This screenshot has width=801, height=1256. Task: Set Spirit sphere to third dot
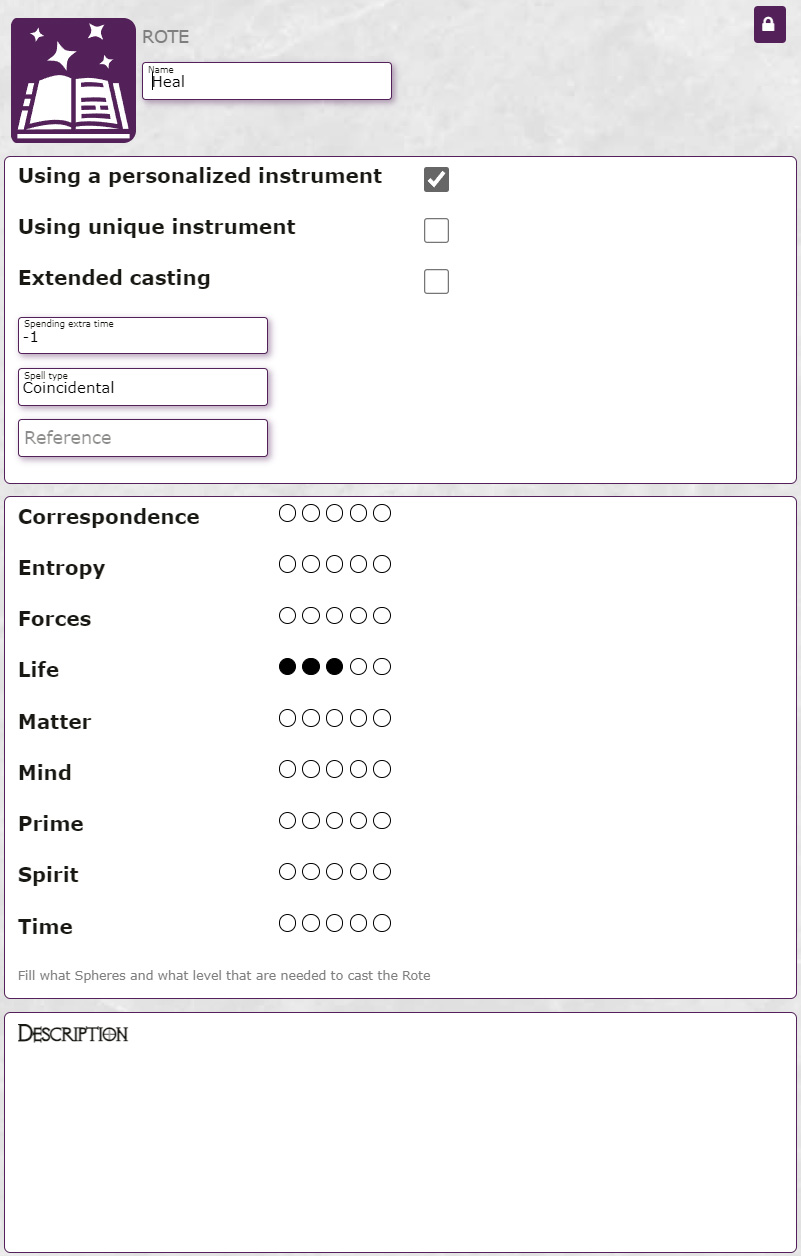click(335, 872)
